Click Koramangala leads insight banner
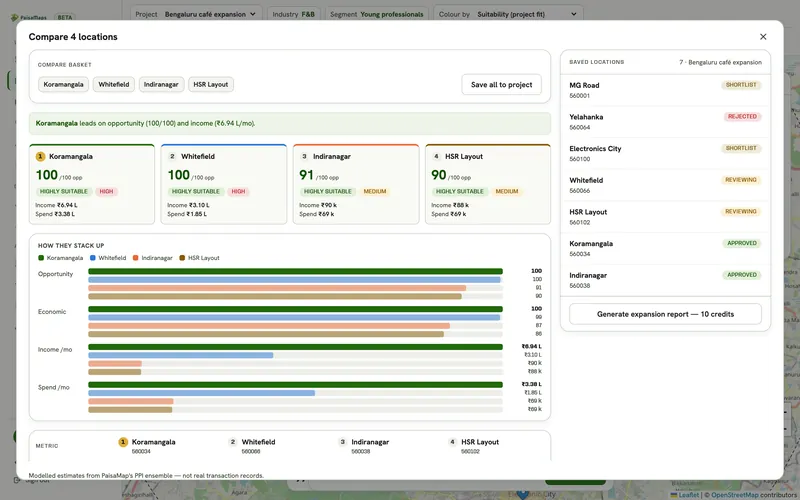 click(290, 123)
